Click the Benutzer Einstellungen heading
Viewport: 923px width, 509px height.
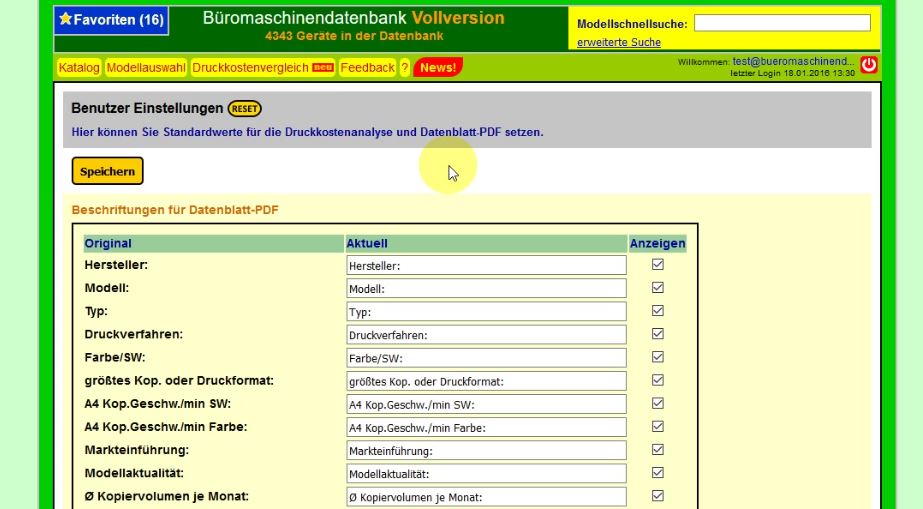147,108
